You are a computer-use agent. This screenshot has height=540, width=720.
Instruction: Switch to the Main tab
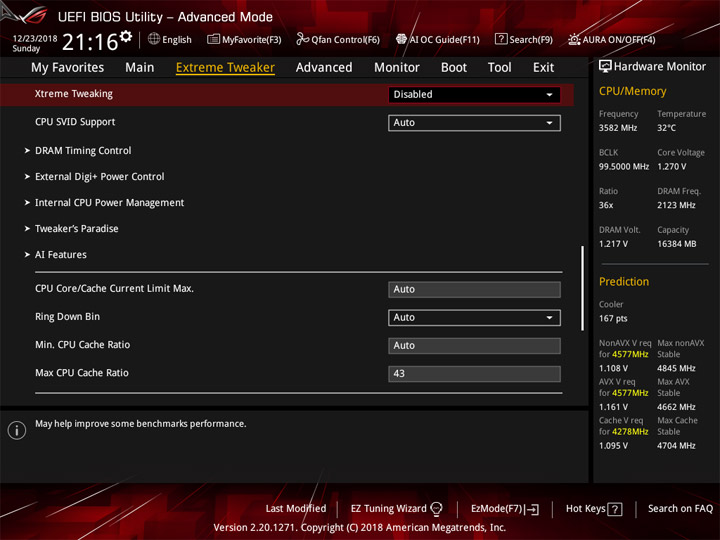(140, 68)
